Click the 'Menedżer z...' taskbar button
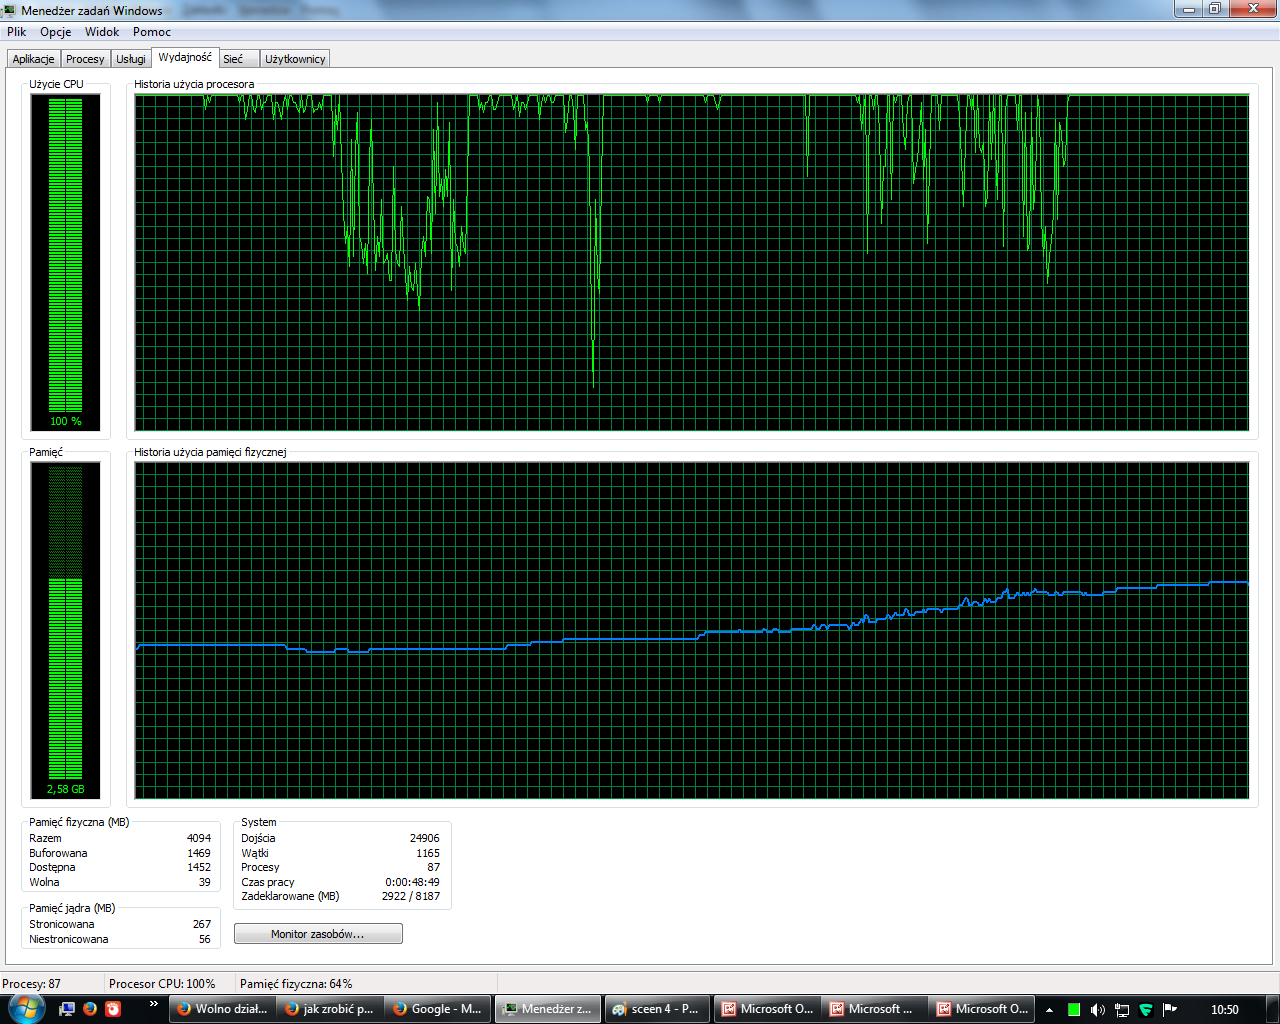The width and height of the screenshot is (1280, 1024). [x=548, y=1009]
